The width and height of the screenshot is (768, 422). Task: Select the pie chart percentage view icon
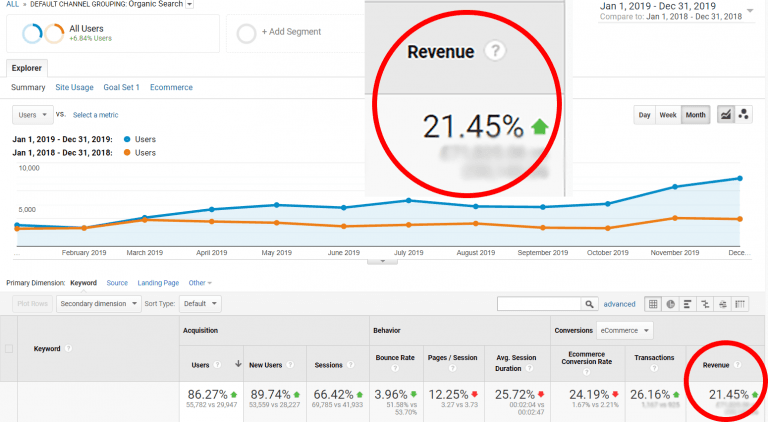tap(671, 303)
